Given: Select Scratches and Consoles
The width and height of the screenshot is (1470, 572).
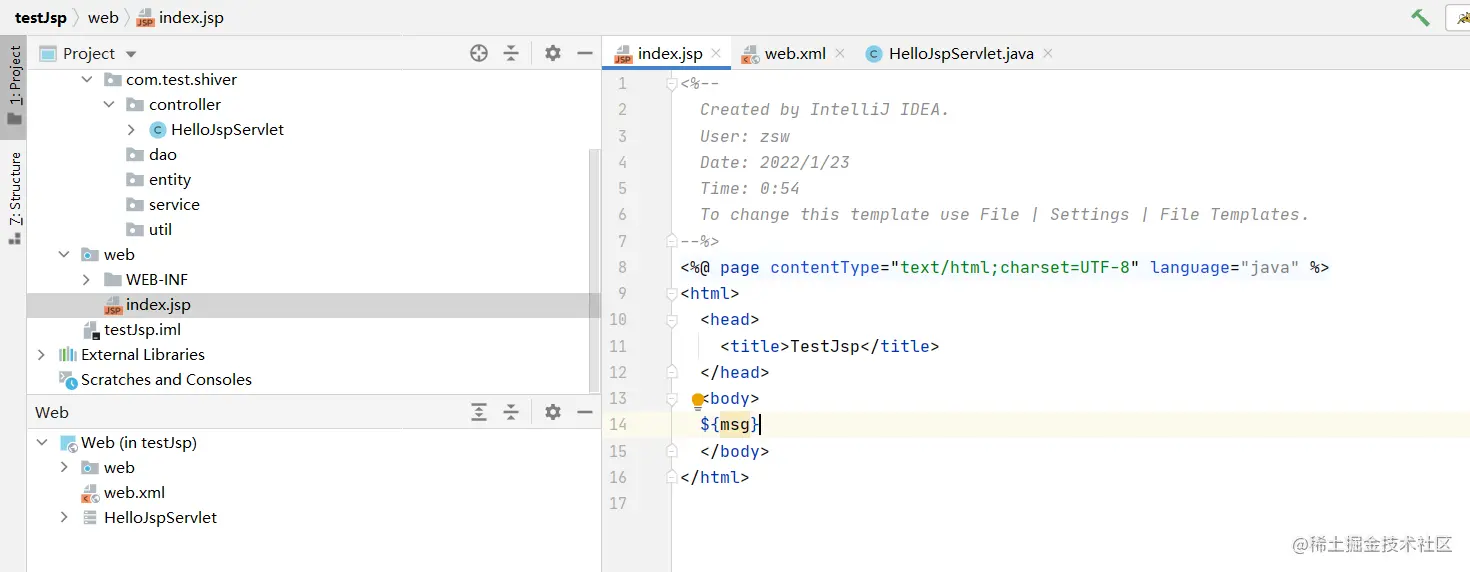Looking at the screenshot, I should coord(166,379).
